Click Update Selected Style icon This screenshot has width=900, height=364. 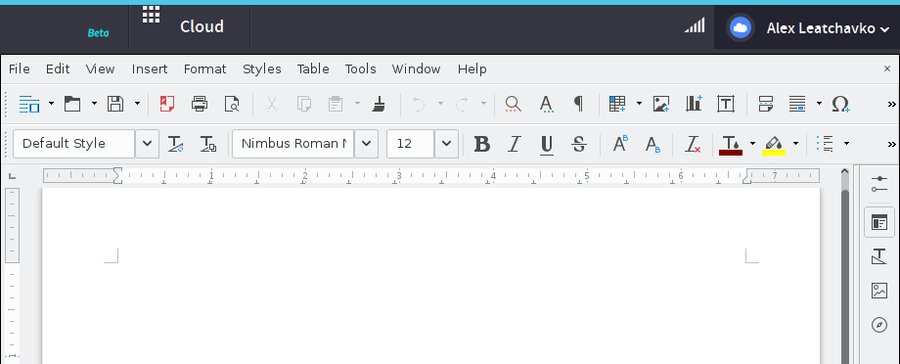176,144
